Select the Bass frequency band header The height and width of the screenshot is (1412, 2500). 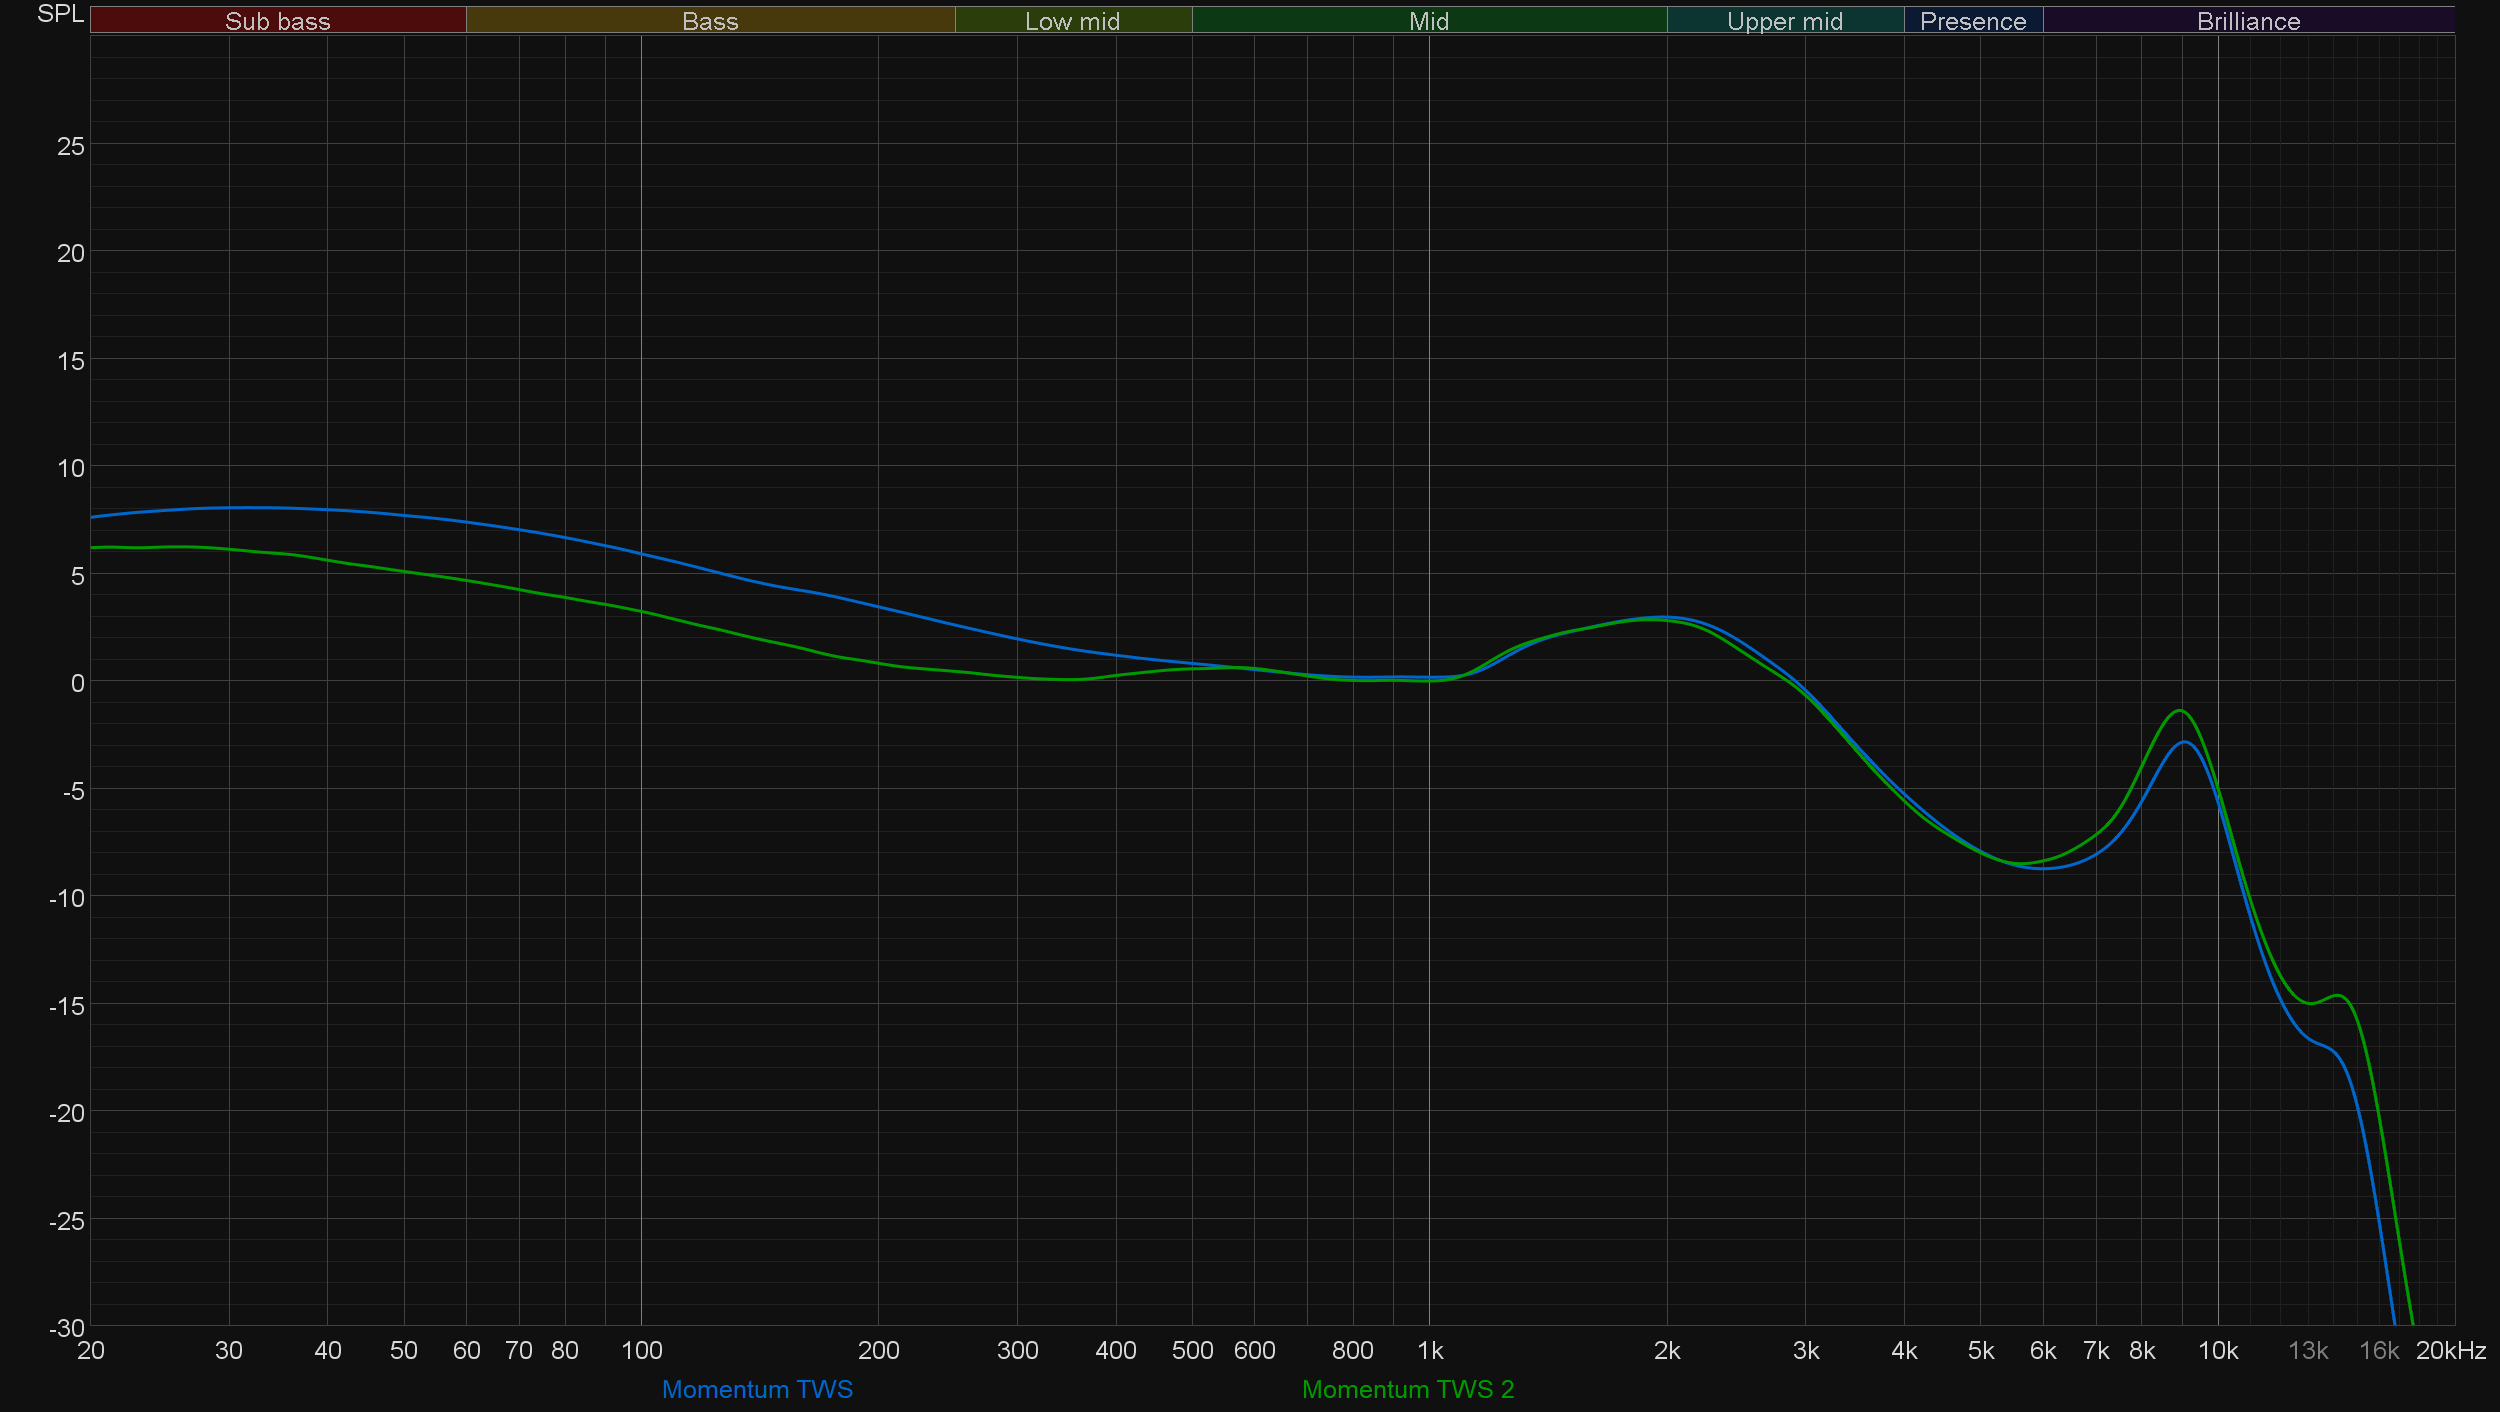(710, 21)
